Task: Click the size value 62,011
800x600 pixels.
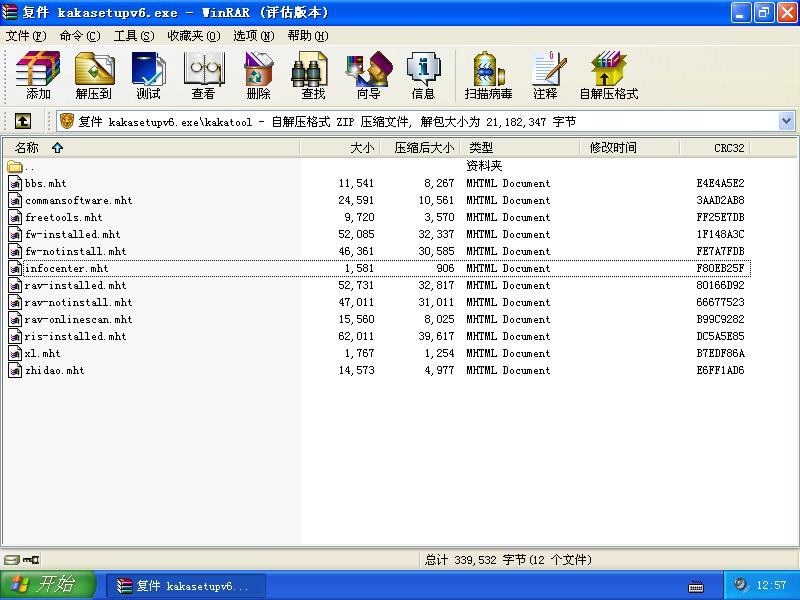Action: pyautogui.click(x=356, y=336)
